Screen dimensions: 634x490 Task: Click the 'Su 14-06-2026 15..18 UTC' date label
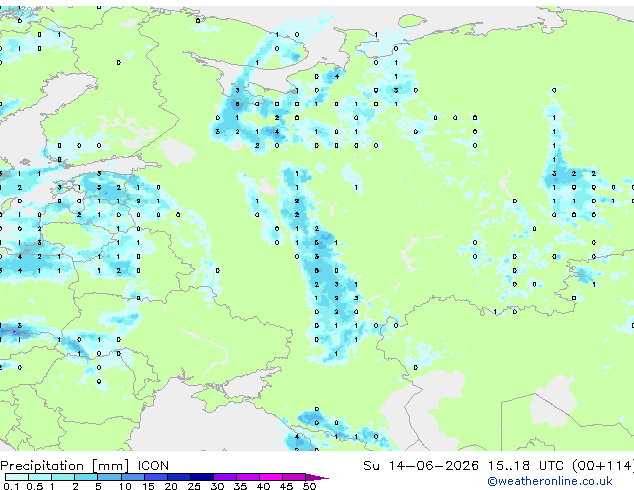(x=463, y=466)
